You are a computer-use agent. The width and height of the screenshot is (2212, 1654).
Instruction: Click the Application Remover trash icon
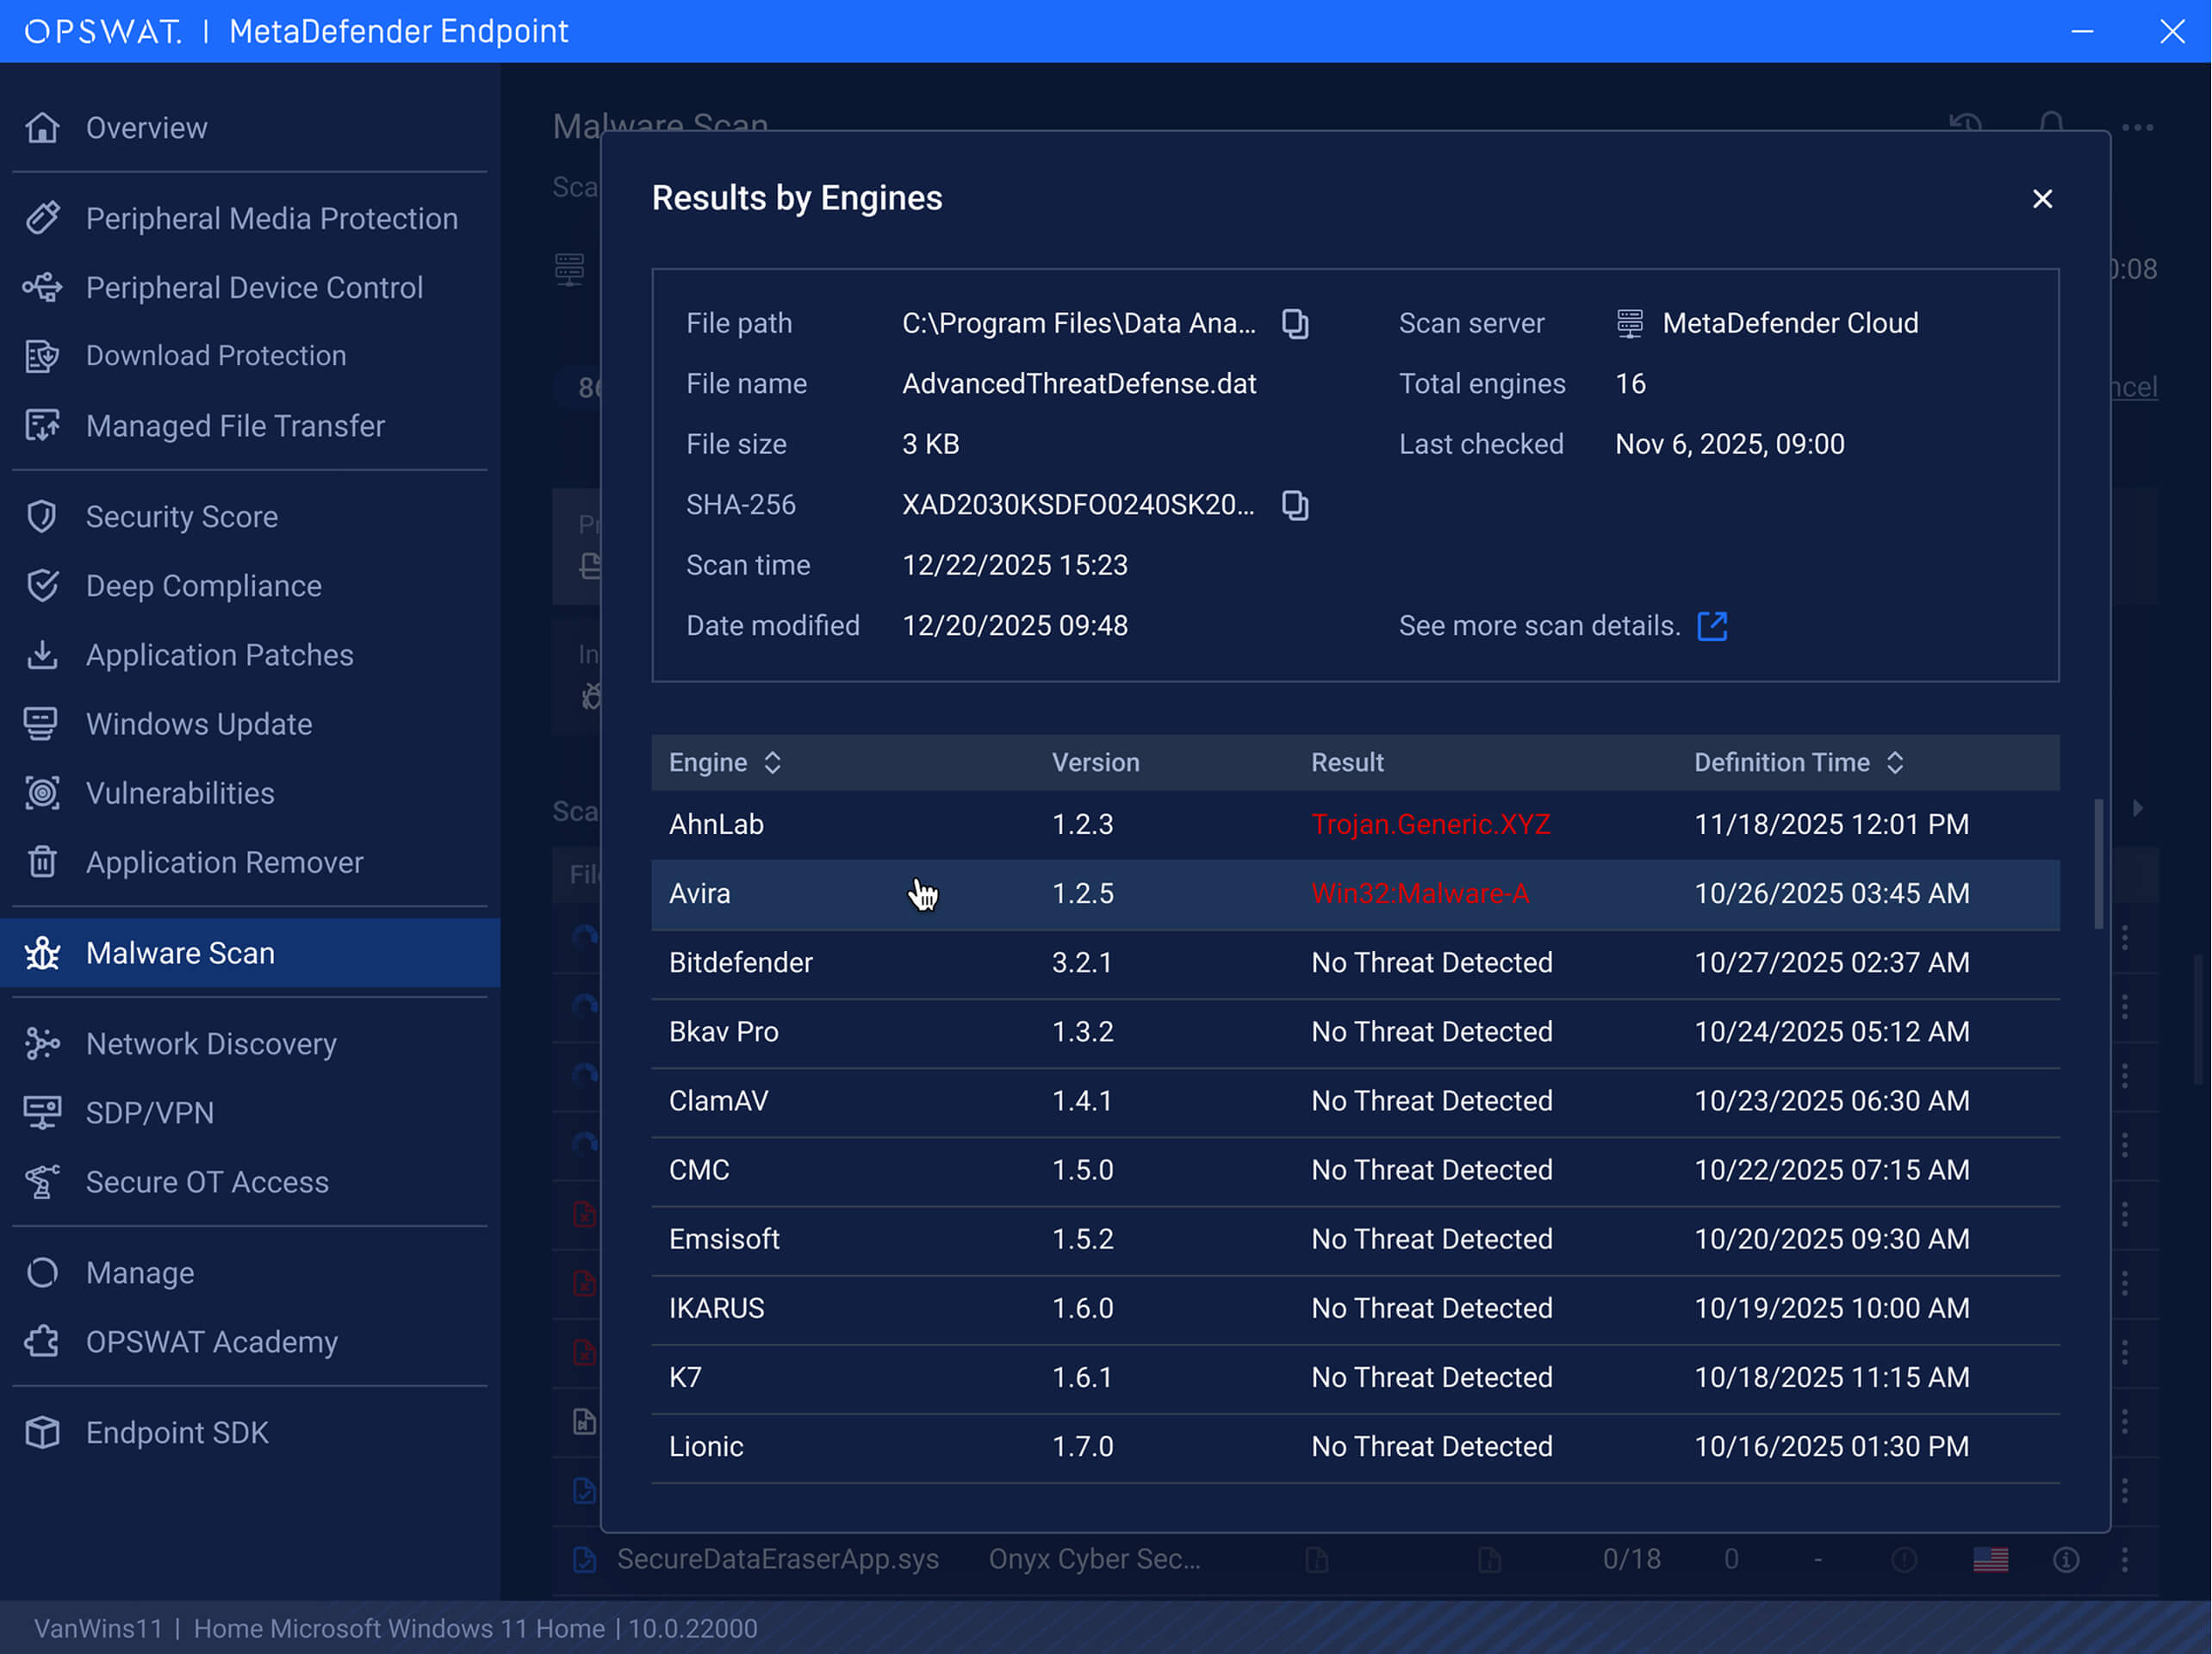point(42,862)
